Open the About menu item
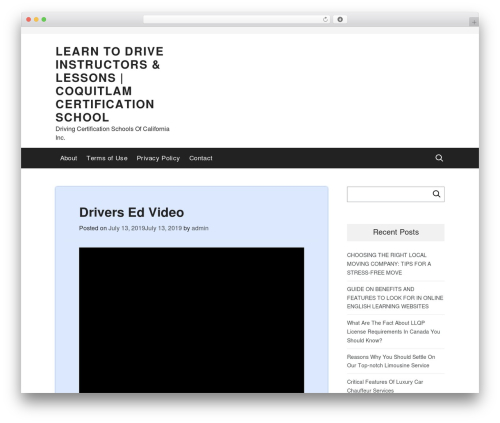The image size is (500, 423). click(x=68, y=158)
